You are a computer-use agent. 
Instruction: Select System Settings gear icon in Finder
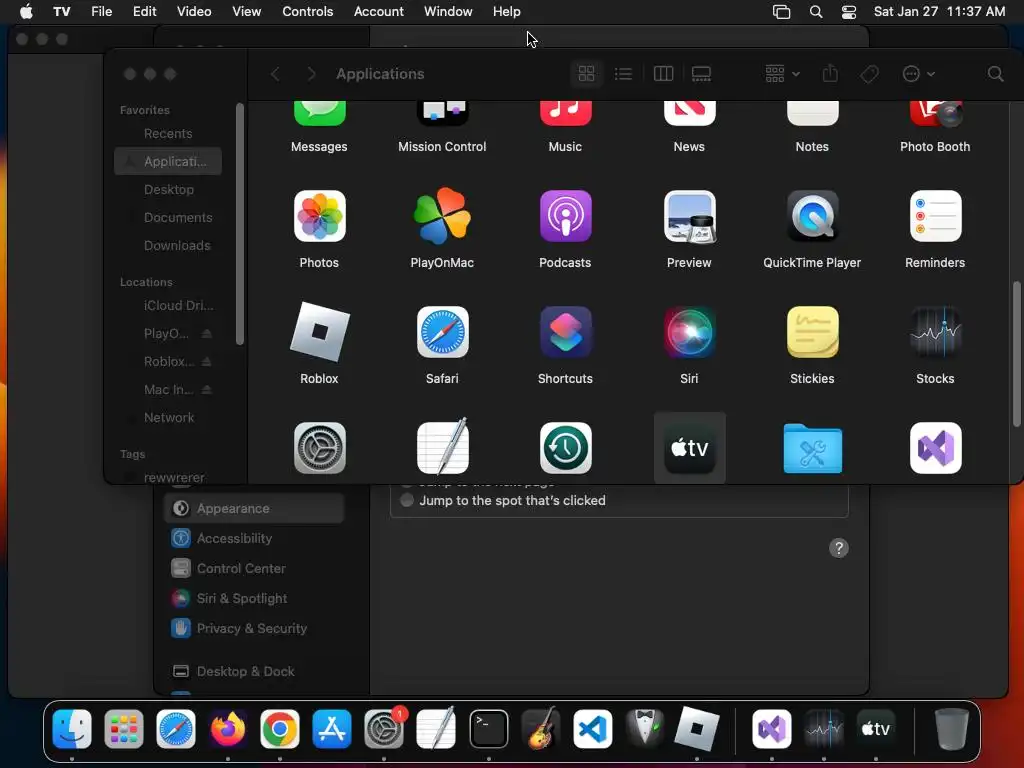(x=319, y=448)
